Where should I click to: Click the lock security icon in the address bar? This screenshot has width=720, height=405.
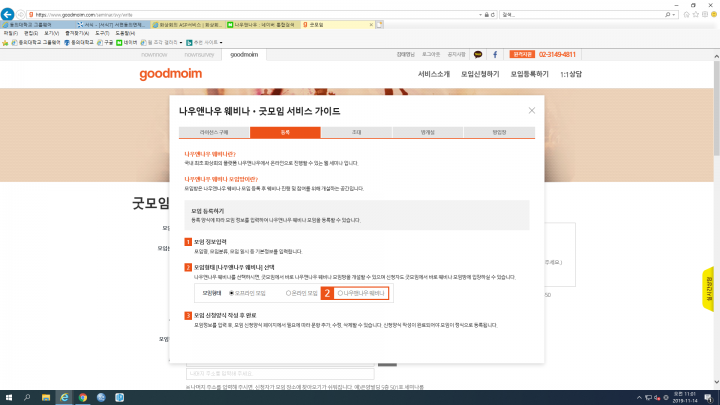tap(487, 15)
